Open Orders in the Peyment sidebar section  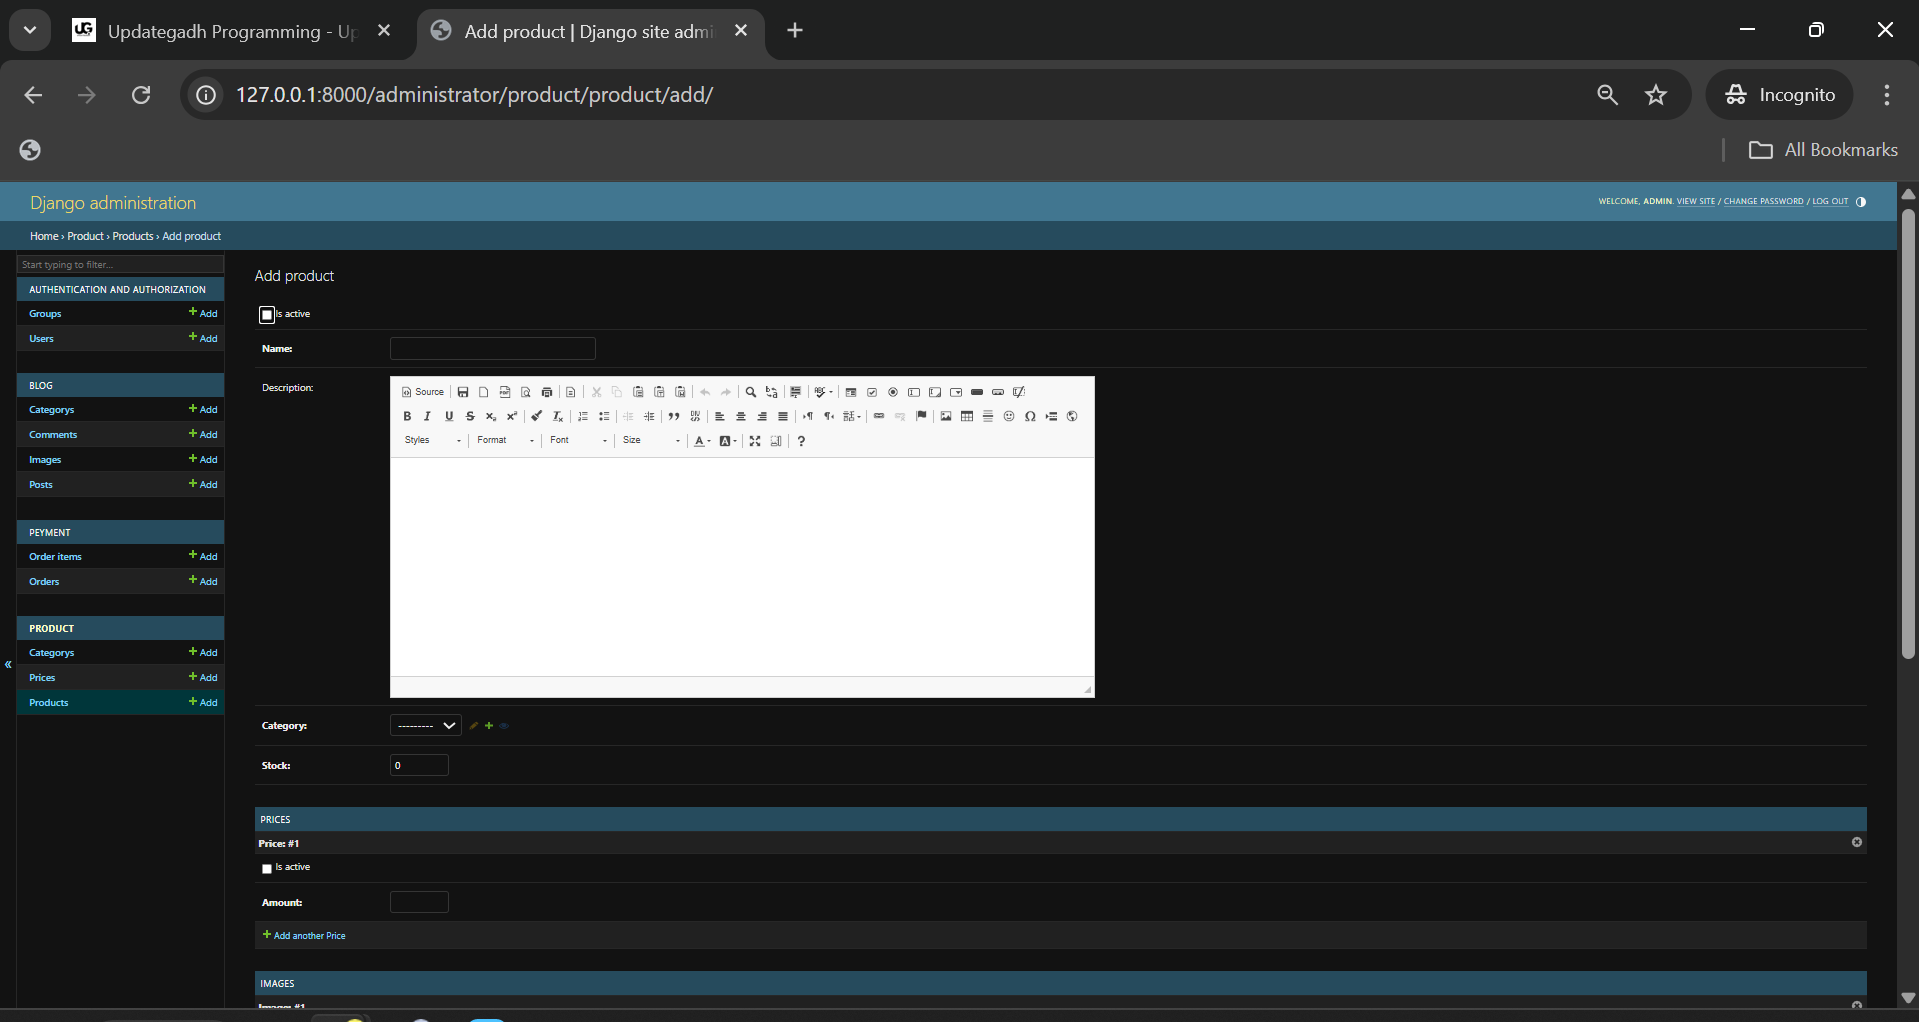44,582
